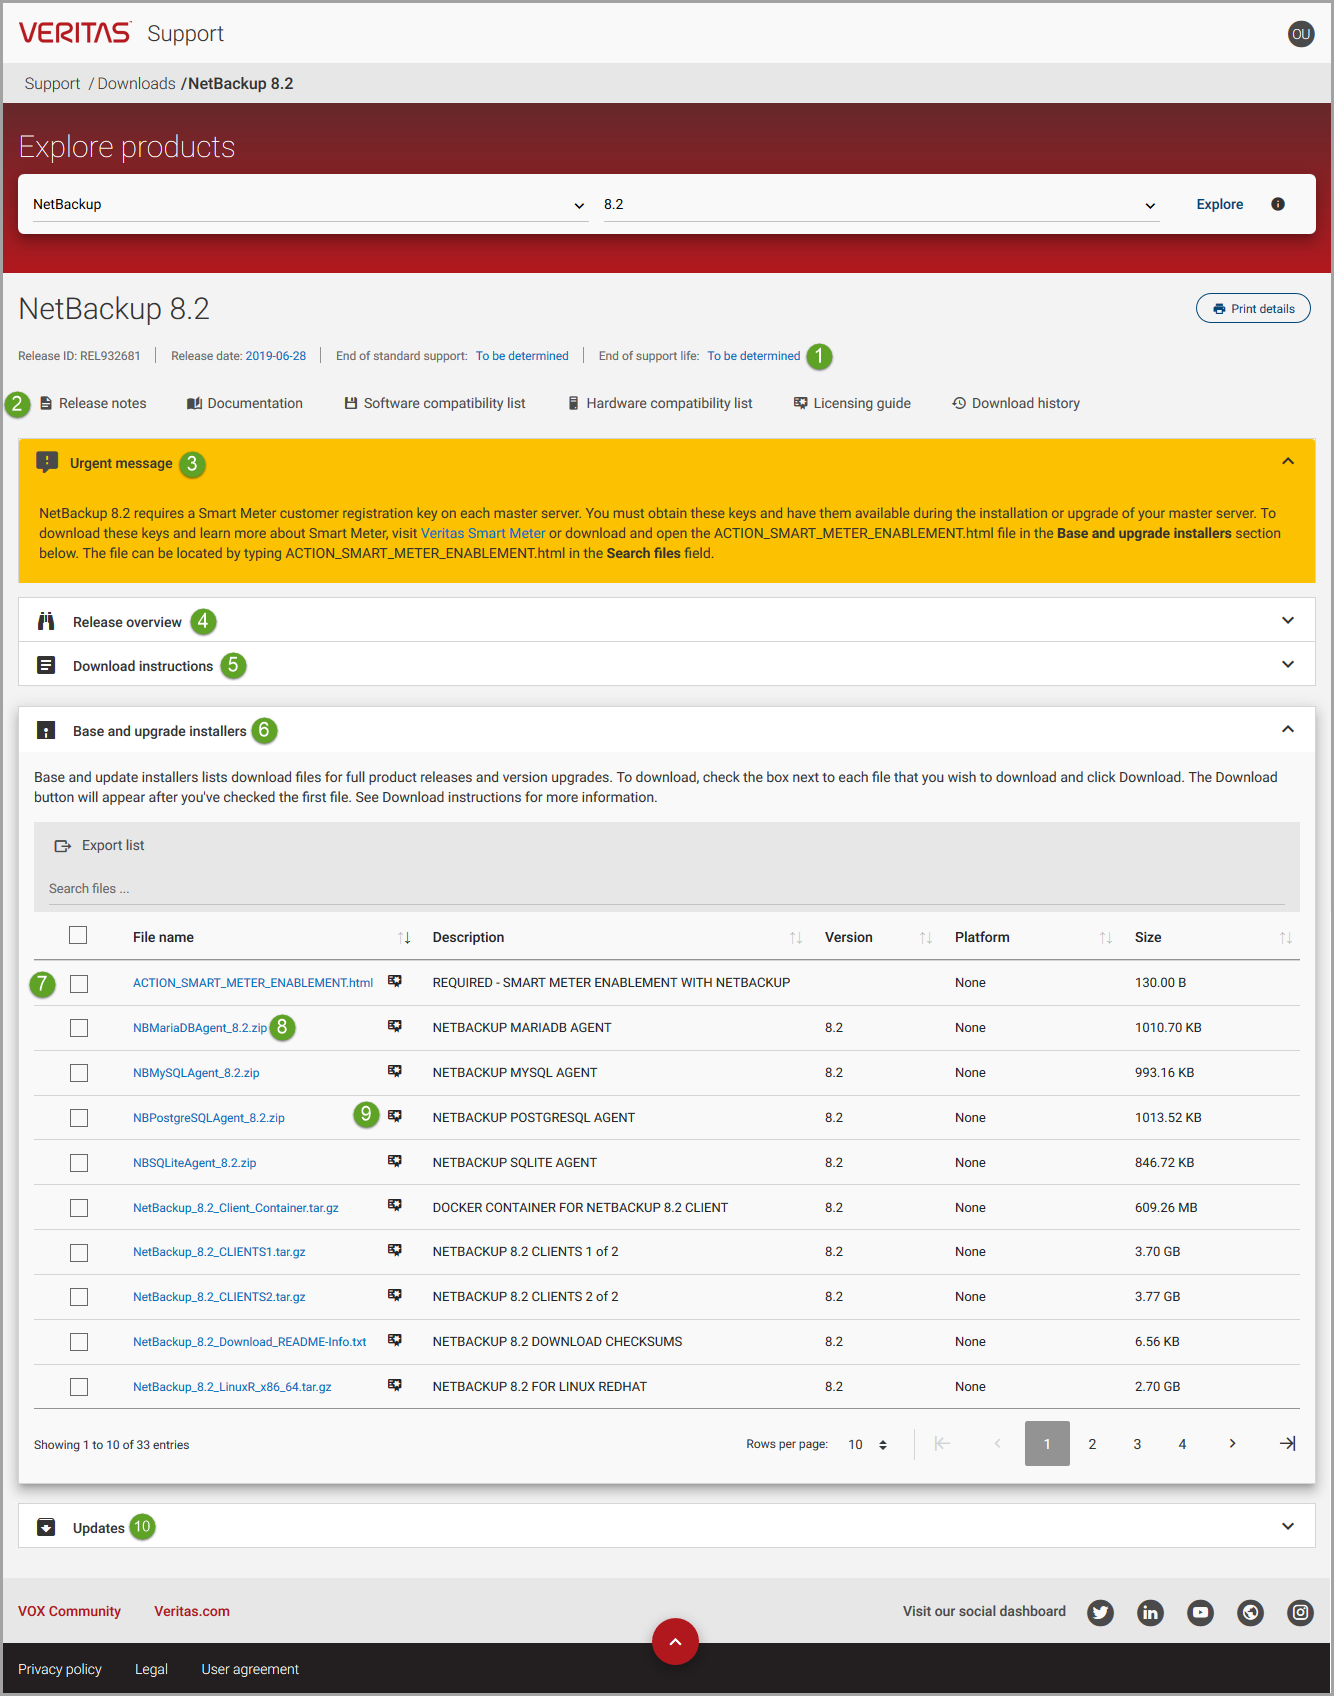Screen dimensions: 1334x1696
Task: Check the box for ACTION_SMART_METER_ENABLEMENT.html
Action: pos(79,984)
